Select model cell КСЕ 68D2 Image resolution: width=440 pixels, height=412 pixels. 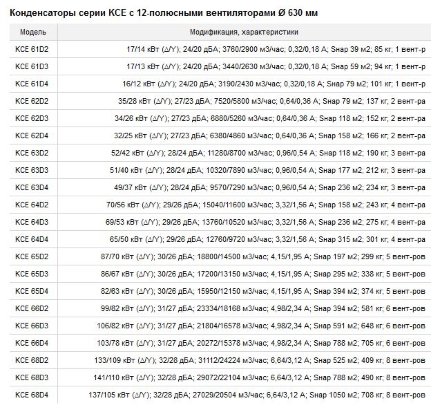pos(32,360)
